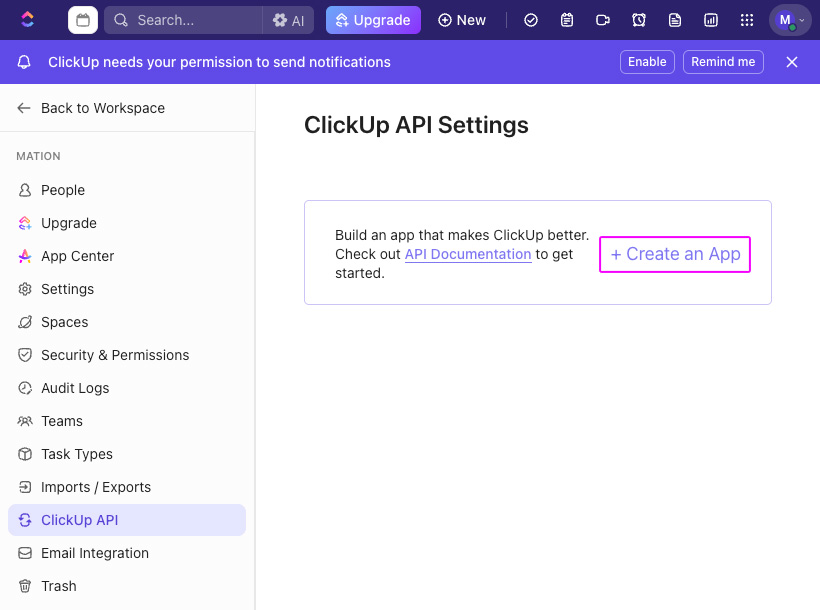Open Settings in the sidebar
This screenshot has height=610, width=820.
tap(127, 289)
